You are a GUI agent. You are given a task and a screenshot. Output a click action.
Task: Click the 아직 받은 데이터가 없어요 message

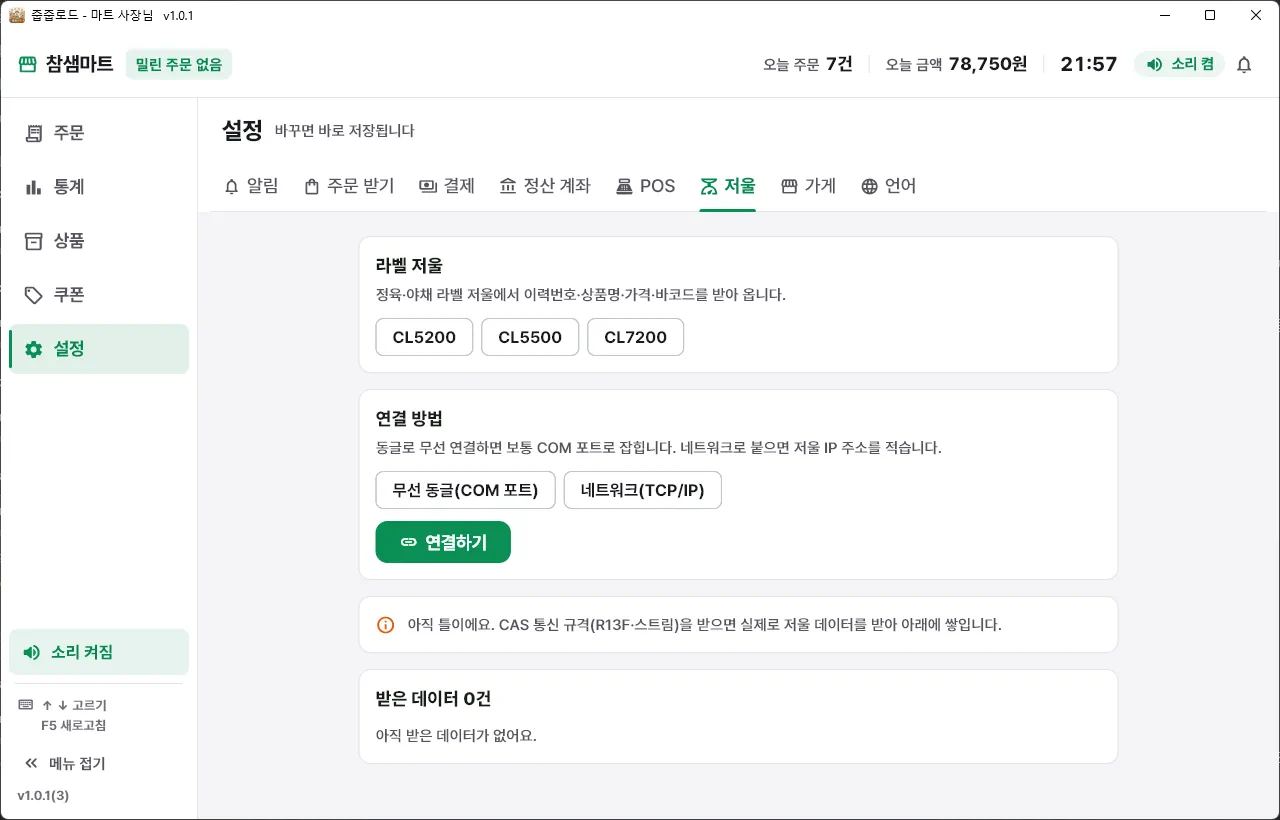456,735
